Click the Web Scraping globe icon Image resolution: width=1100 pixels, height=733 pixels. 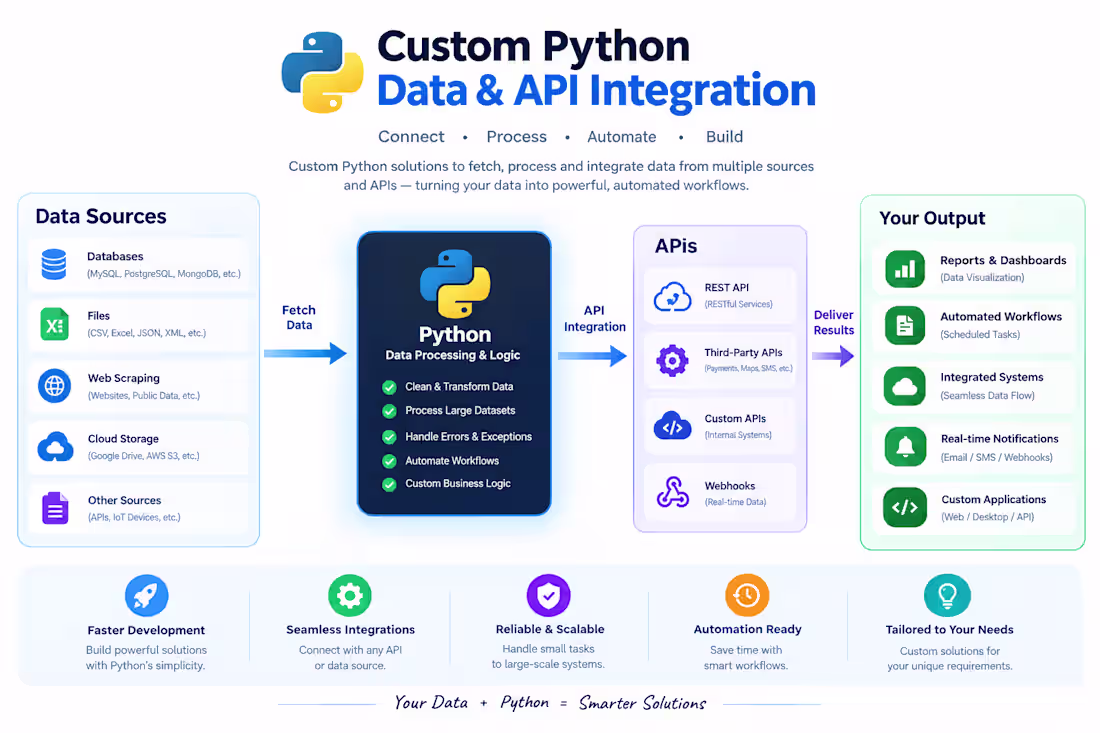click(x=55, y=386)
